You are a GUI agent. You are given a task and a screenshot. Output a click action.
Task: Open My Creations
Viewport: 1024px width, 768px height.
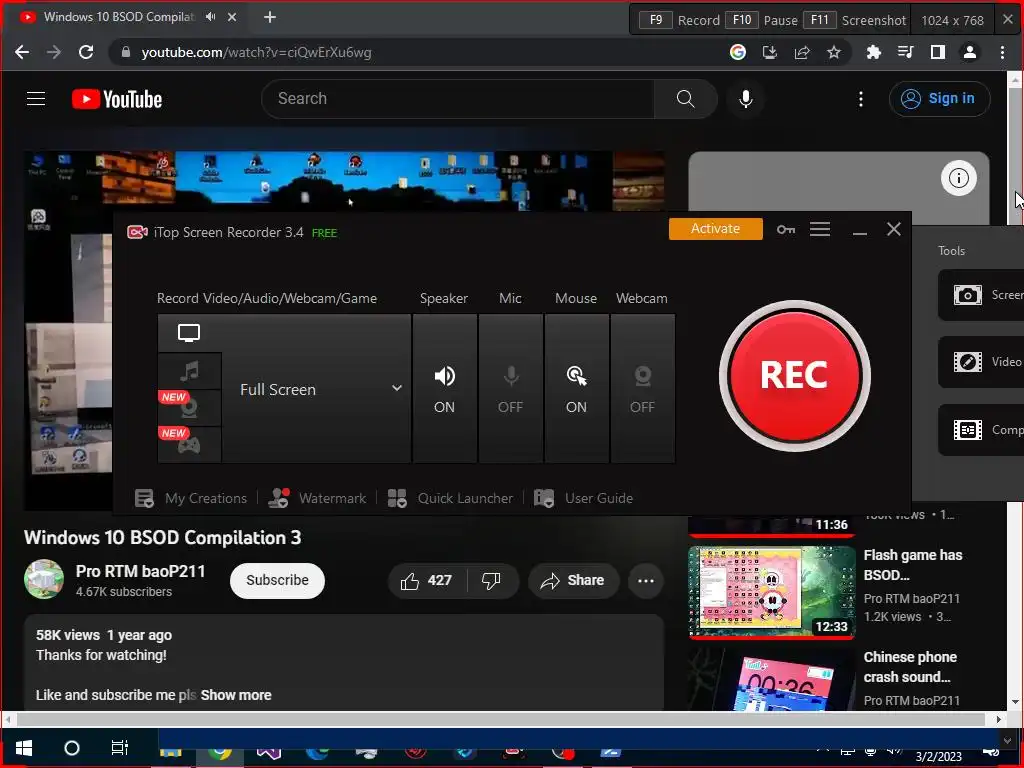[x=191, y=498]
